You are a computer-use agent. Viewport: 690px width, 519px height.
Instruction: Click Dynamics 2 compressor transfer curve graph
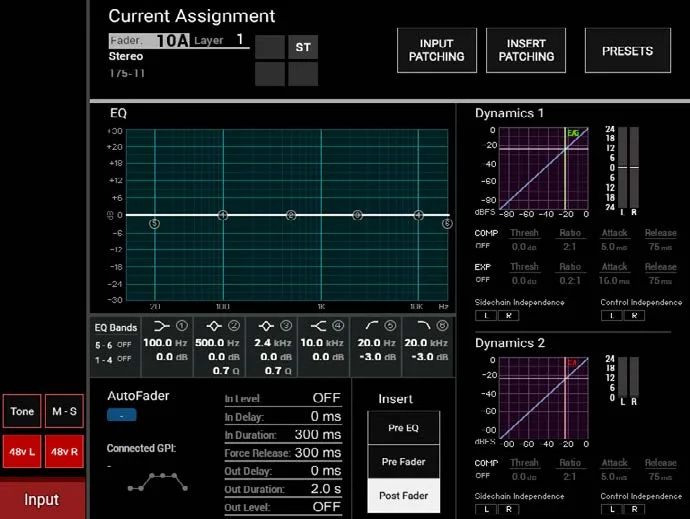click(543, 398)
